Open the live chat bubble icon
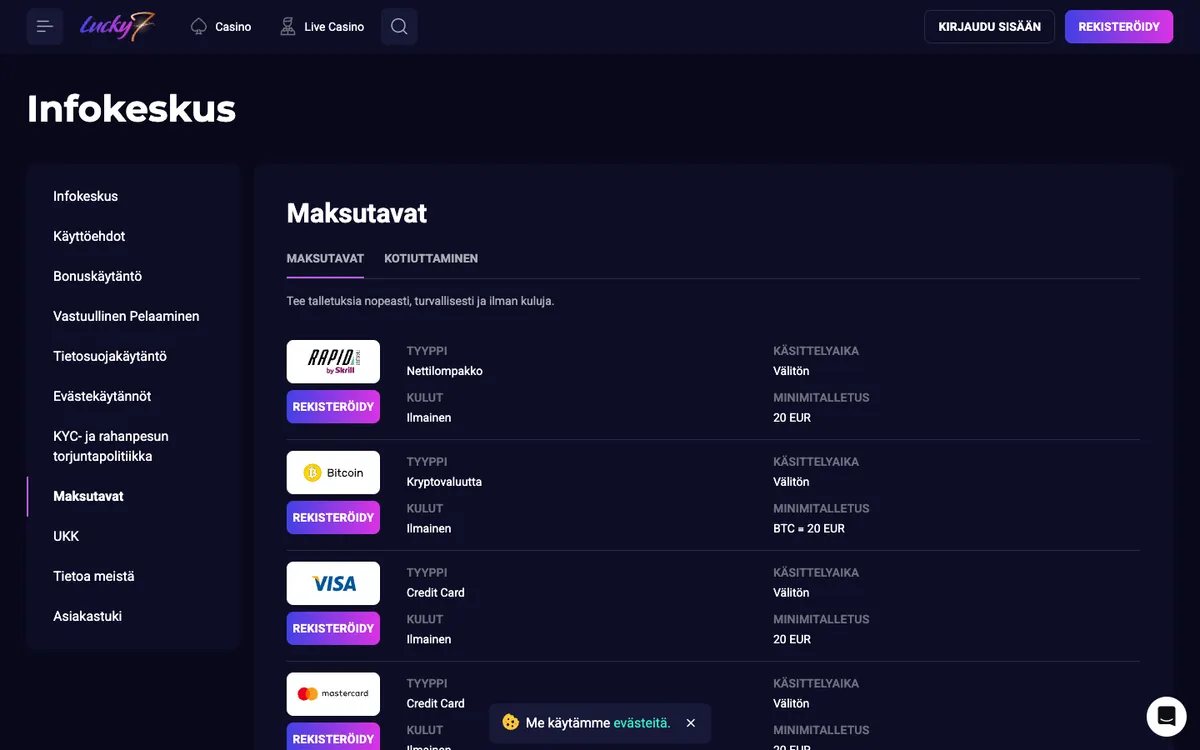This screenshot has height=750, width=1200. (1166, 716)
